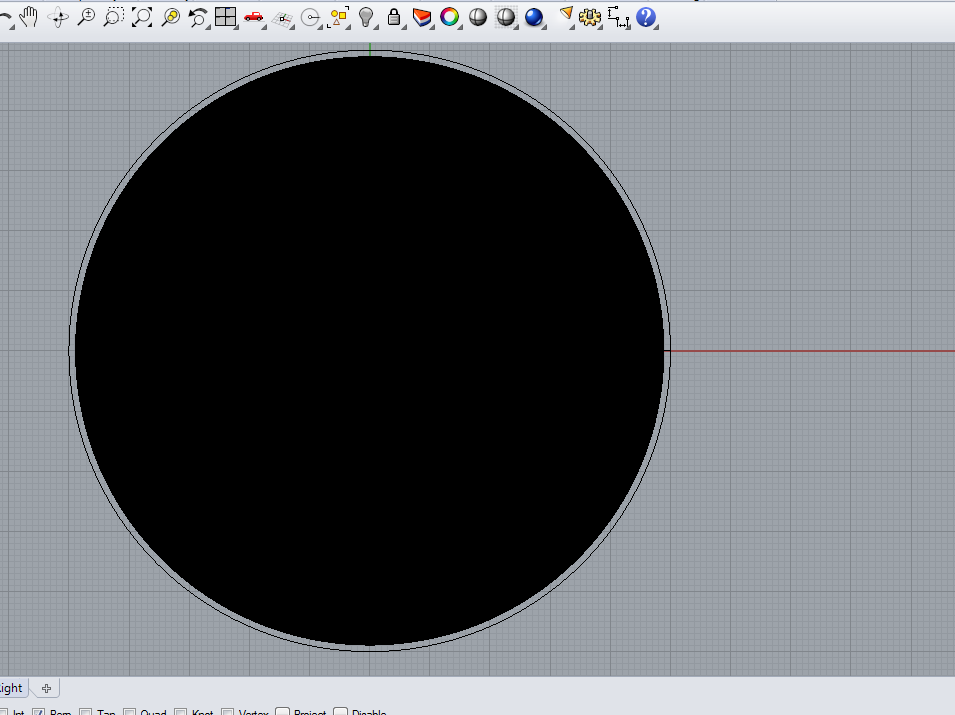Click the Set CPlane grid icon
Screen dimensions: 955x715
(282, 18)
